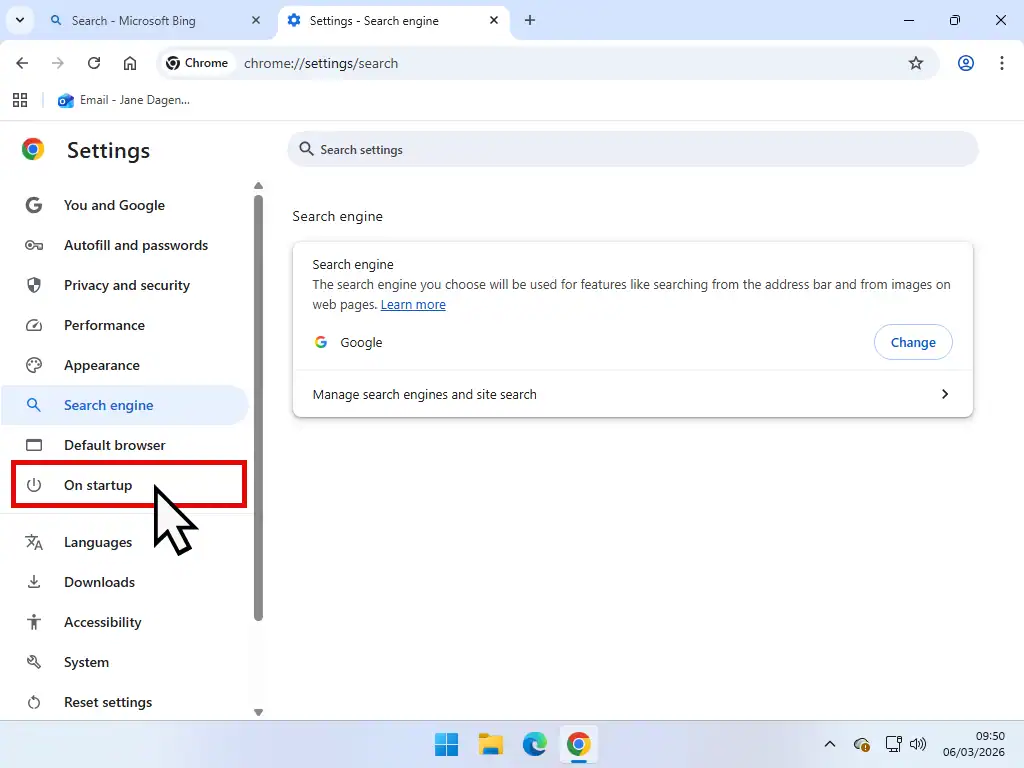Viewport: 1024px width, 768px height.
Task: Bookmark this page with the star icon
Action: [917, 62]
